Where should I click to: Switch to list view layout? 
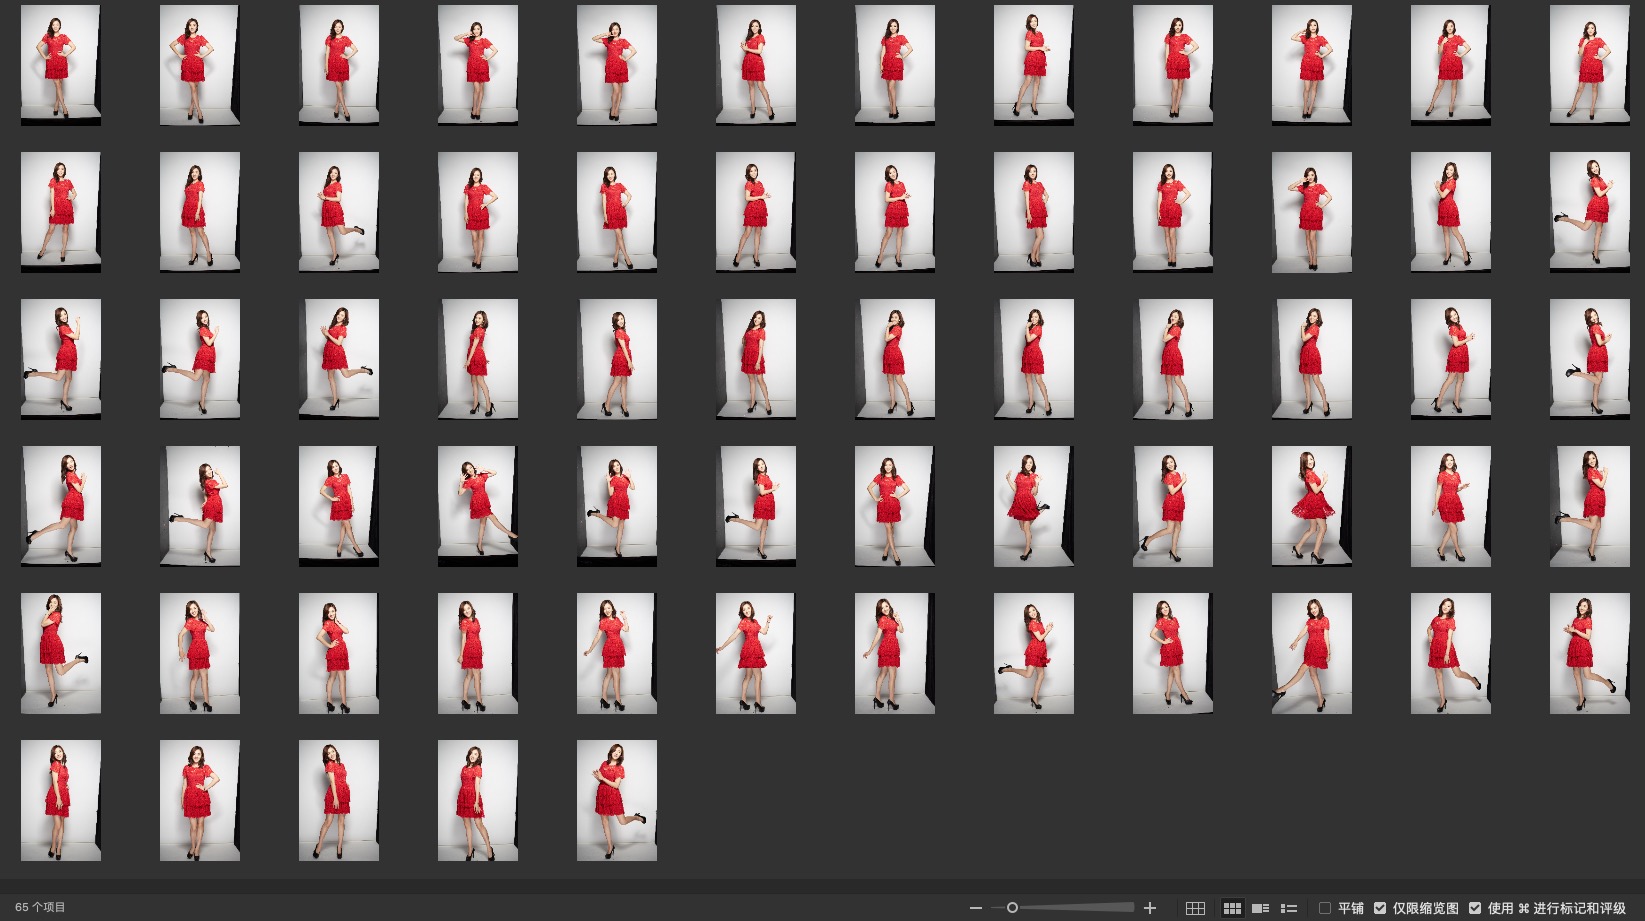point(1288,908)
